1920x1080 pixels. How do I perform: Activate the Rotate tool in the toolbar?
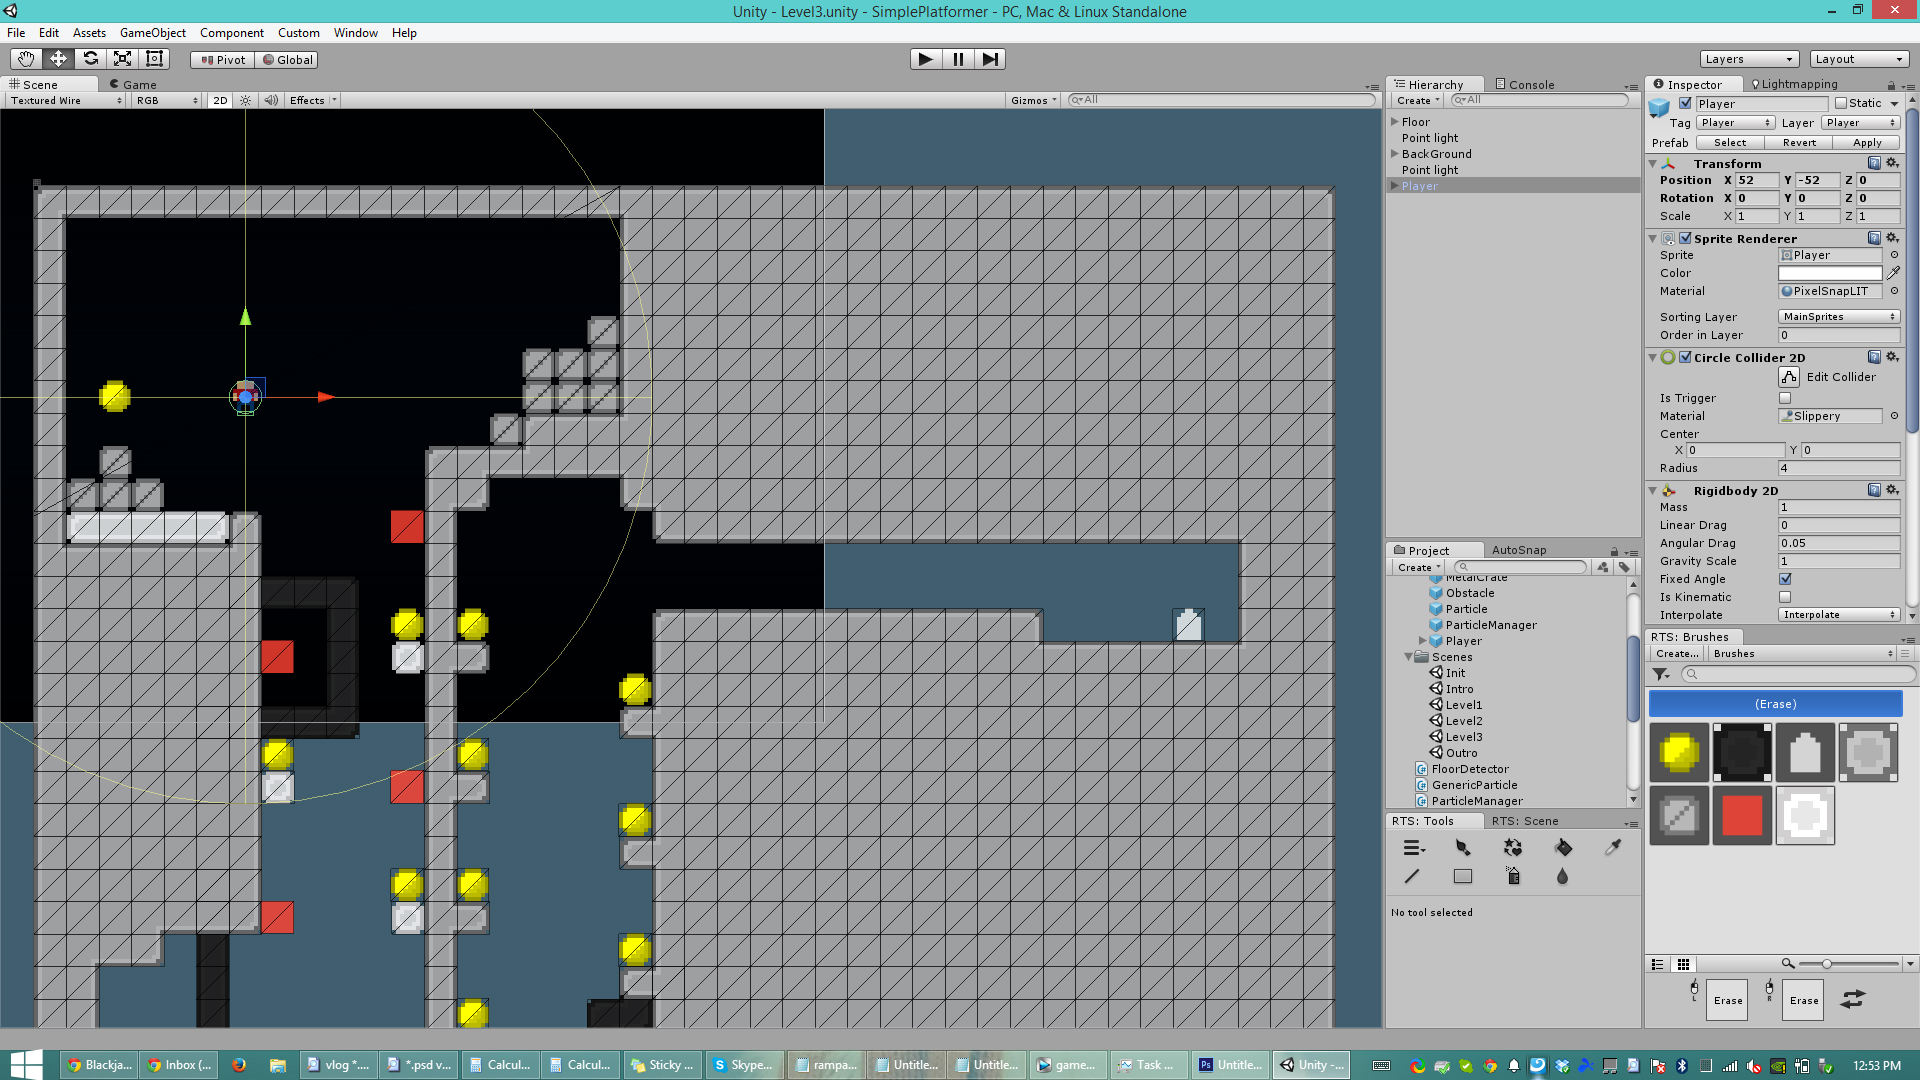[90, 59]
